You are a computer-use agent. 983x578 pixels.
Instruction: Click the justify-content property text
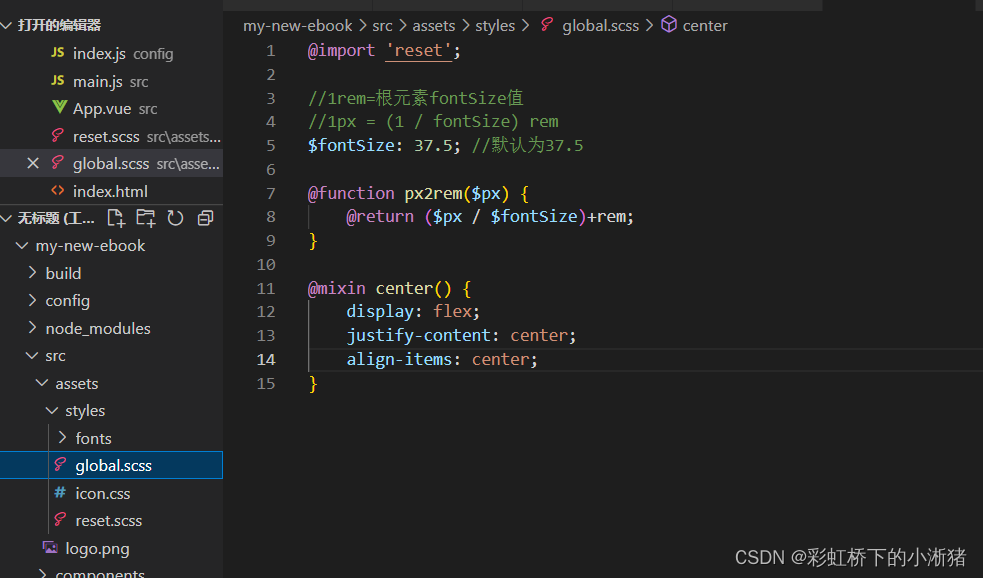point(418,336)
